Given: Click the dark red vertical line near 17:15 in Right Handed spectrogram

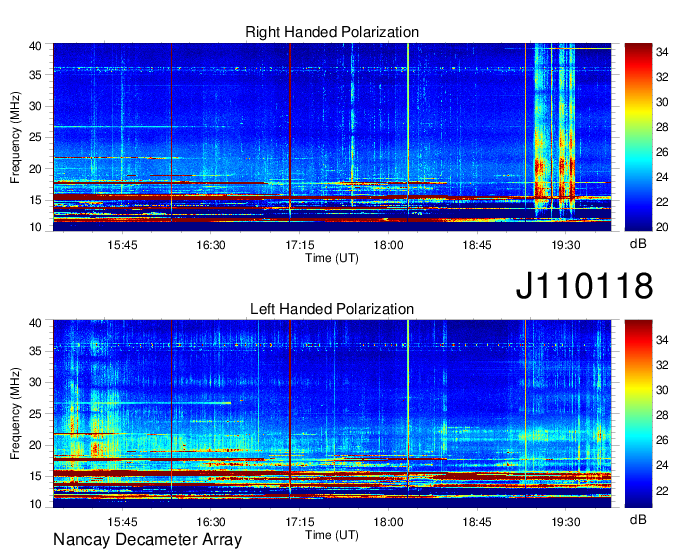Looking at the screenshot, I should tap(290, 132).
